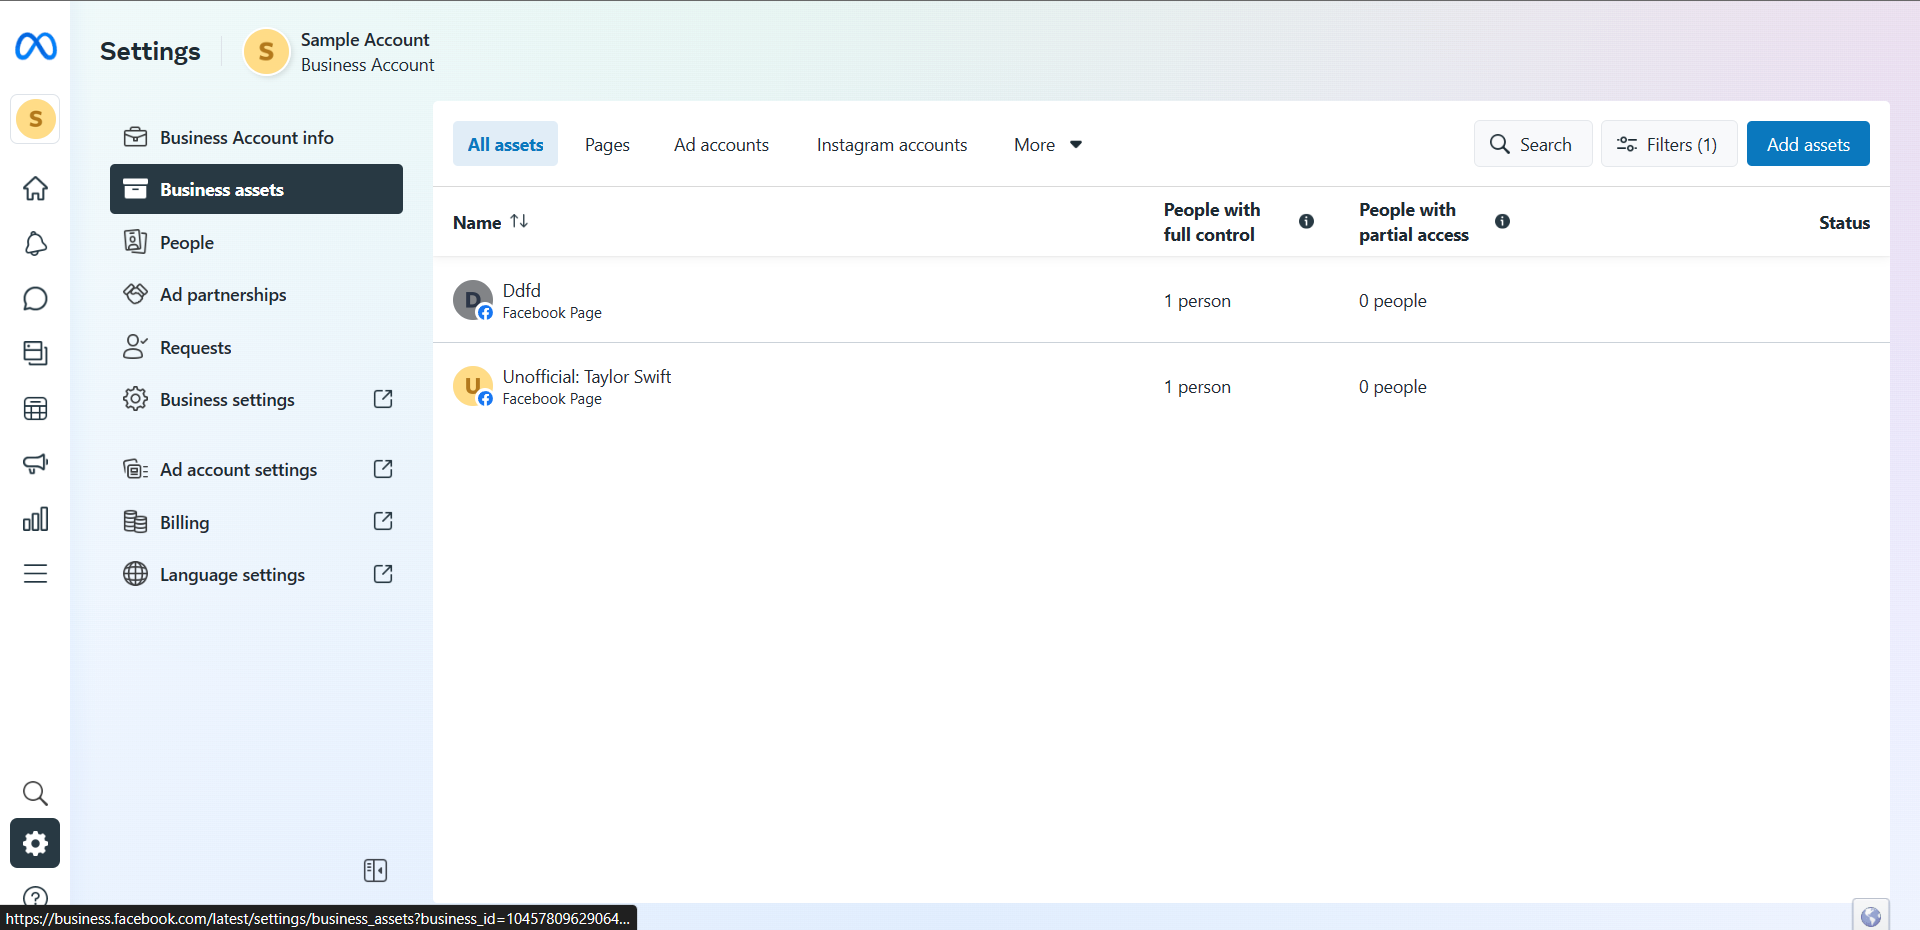The image size is (1920, 930).
Task: Open external link icon for Ad account settings
Action: point(383,469)
